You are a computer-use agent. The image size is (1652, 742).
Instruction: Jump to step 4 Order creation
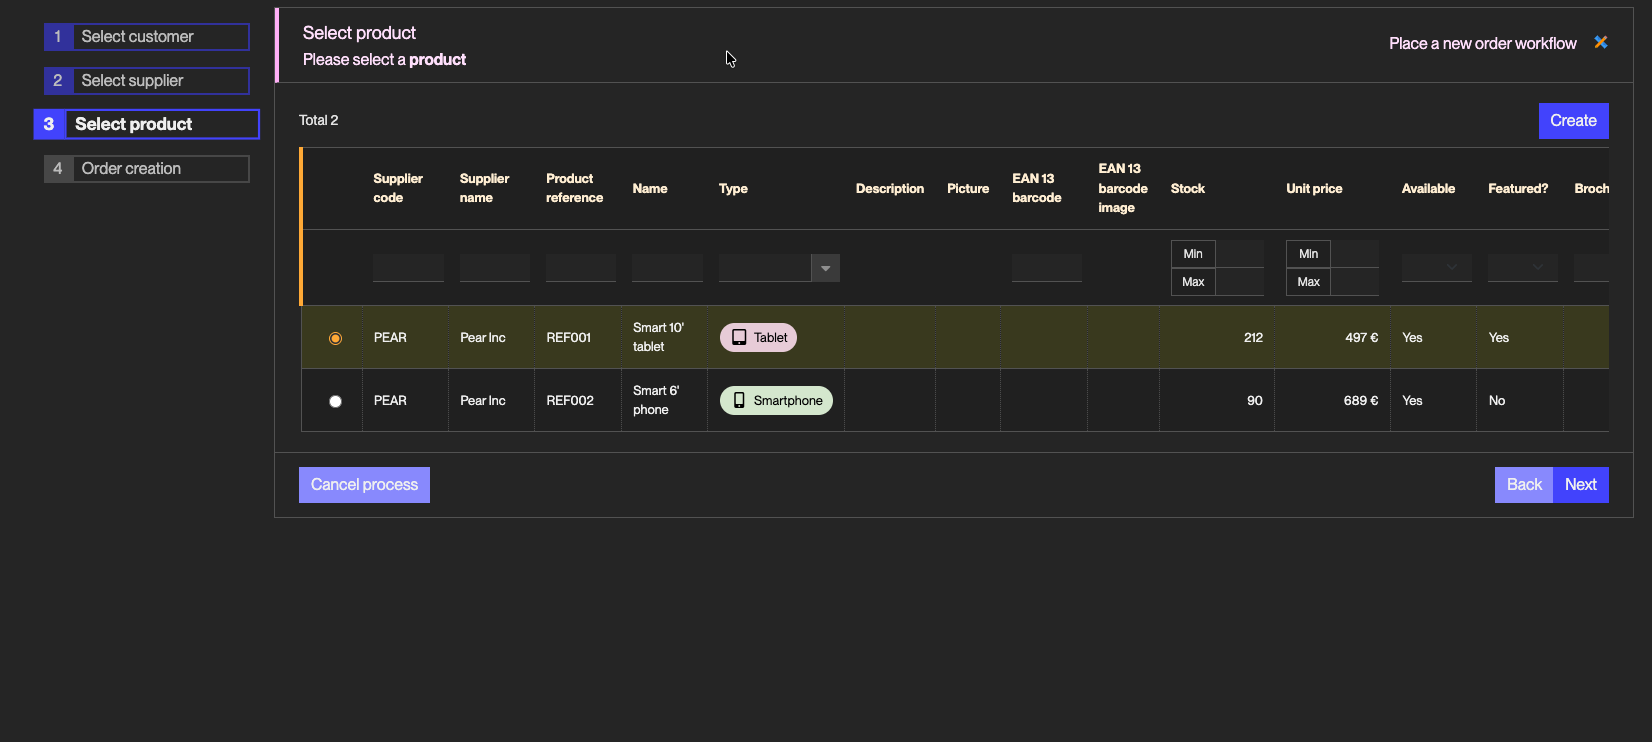(x=147, y=169)
